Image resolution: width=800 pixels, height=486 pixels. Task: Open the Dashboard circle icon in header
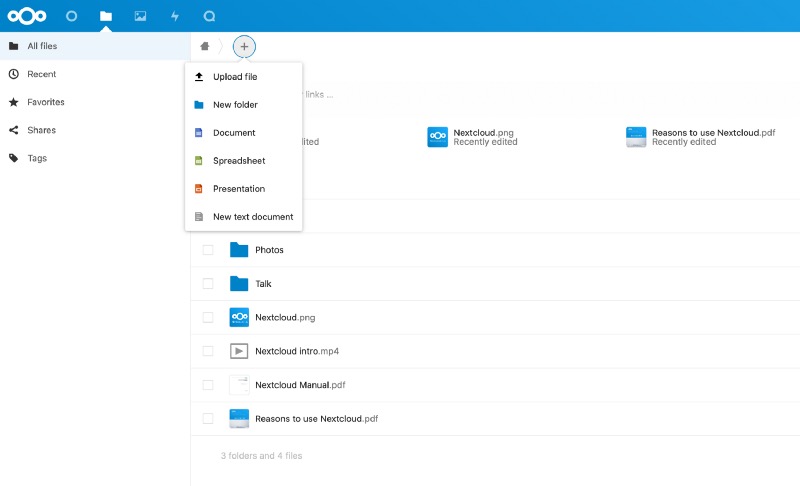[71, 16]
